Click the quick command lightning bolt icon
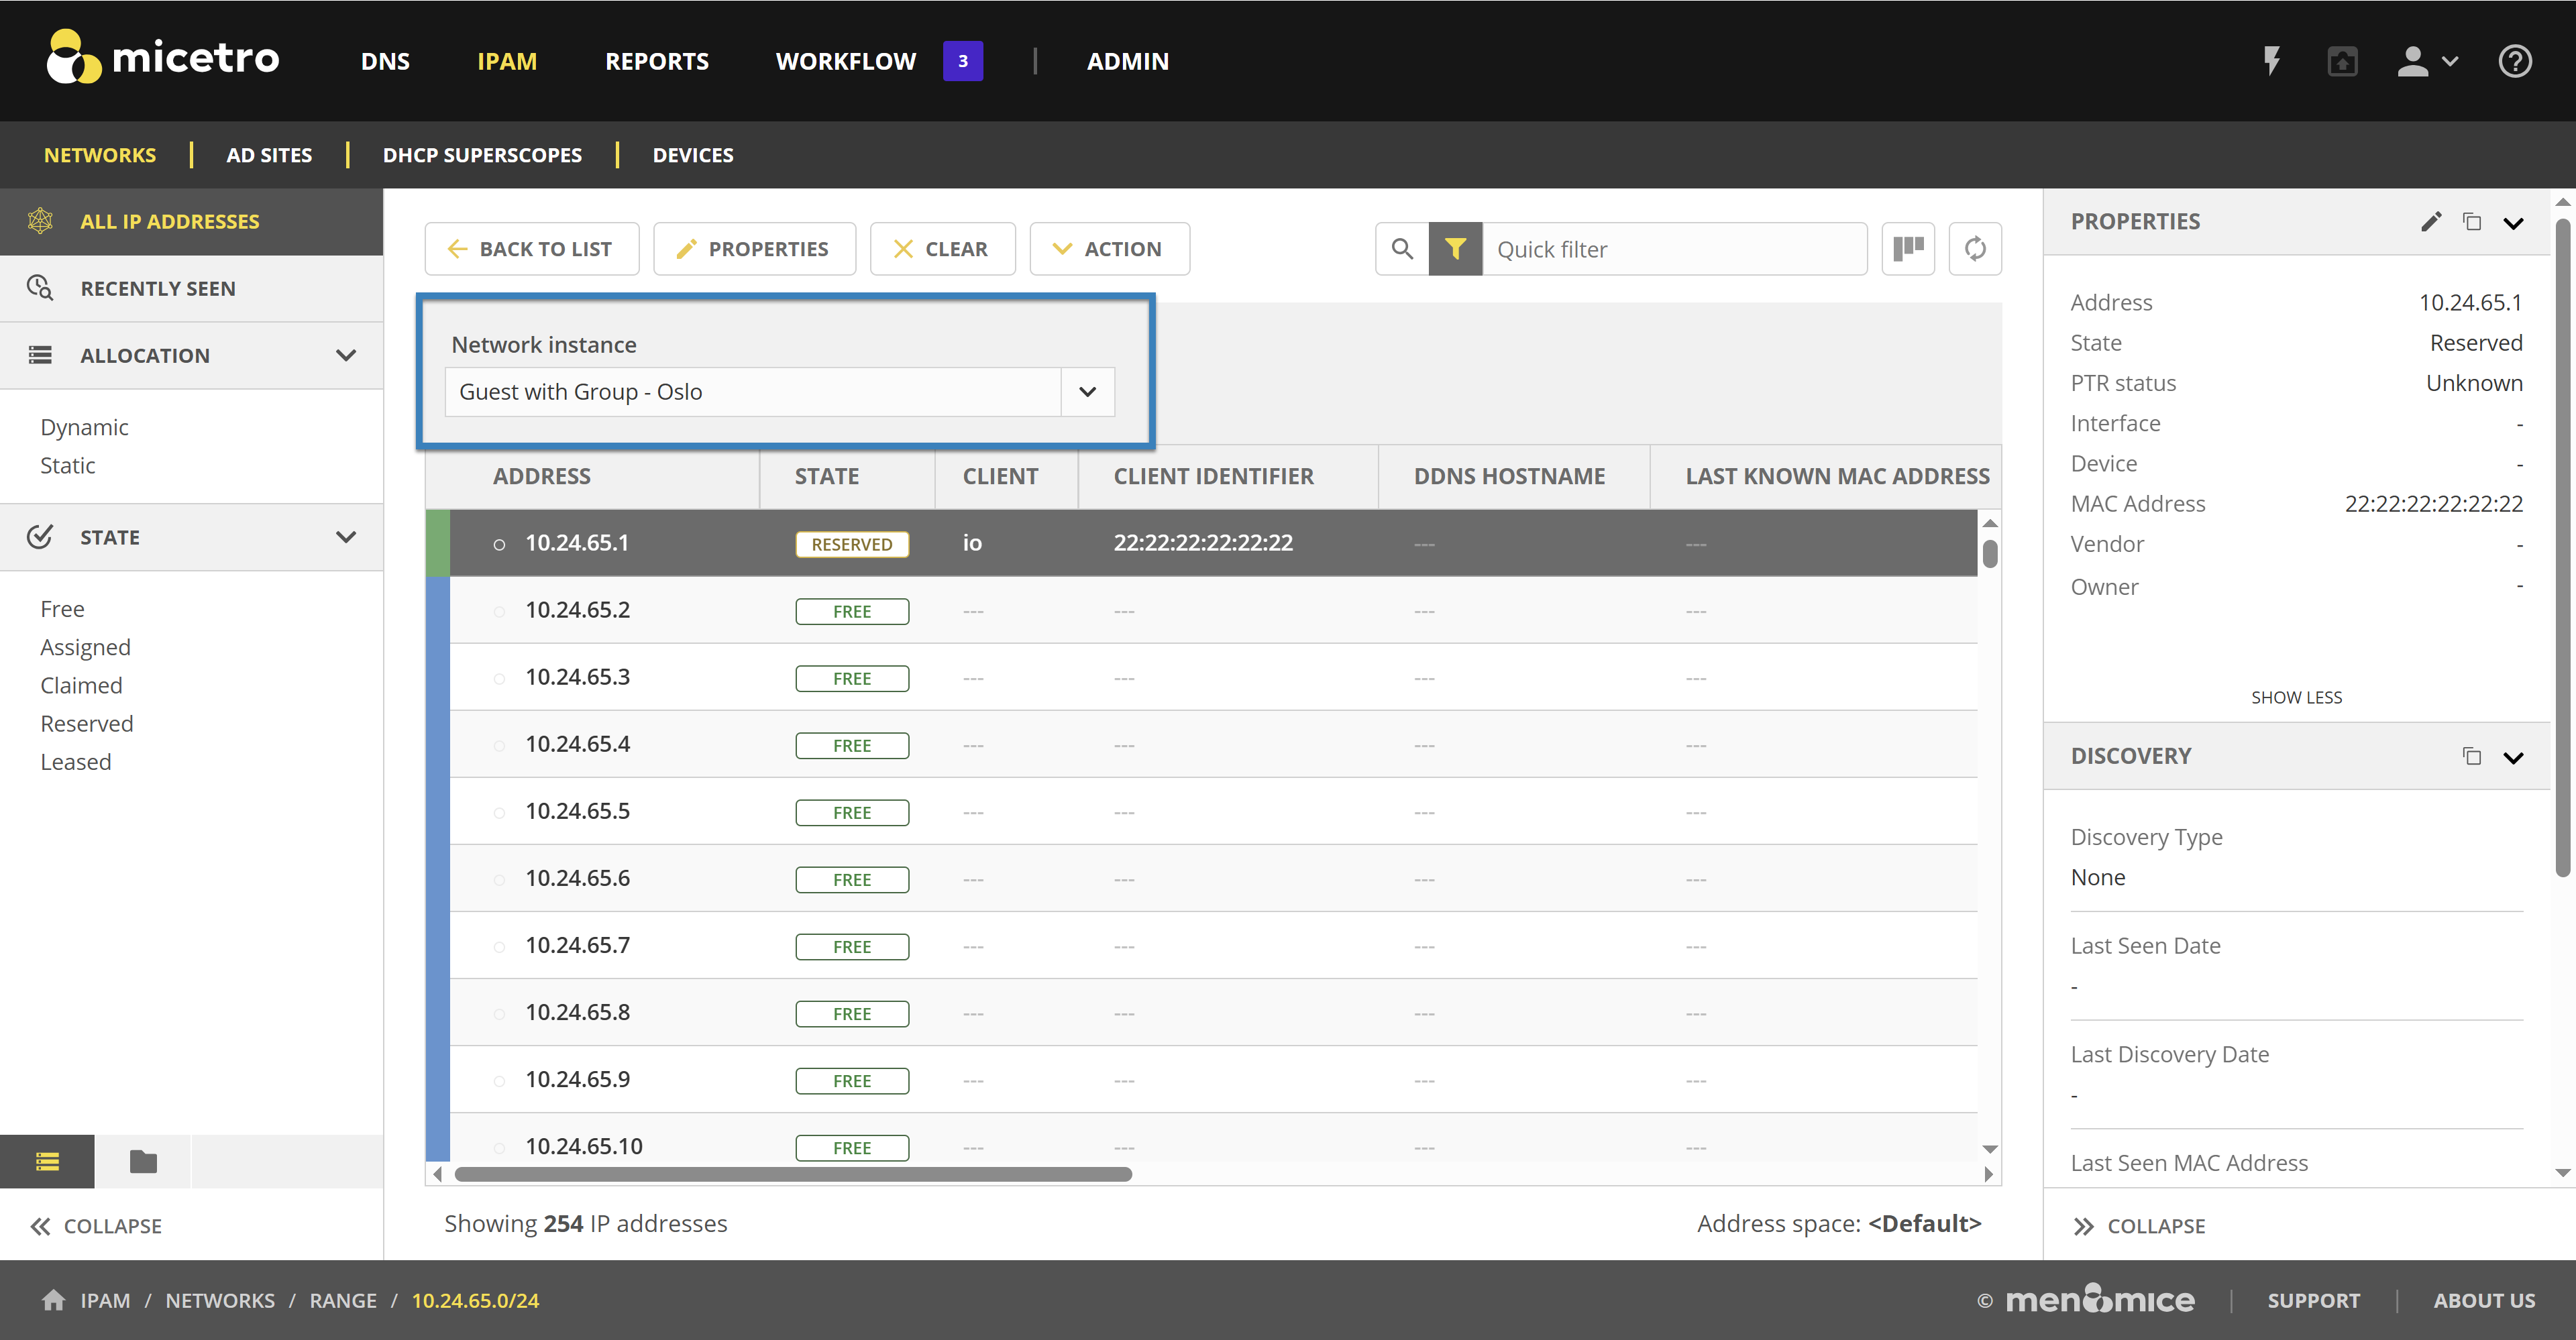The height and width of the screenshot is (1340, 2576). point(2271,61)
